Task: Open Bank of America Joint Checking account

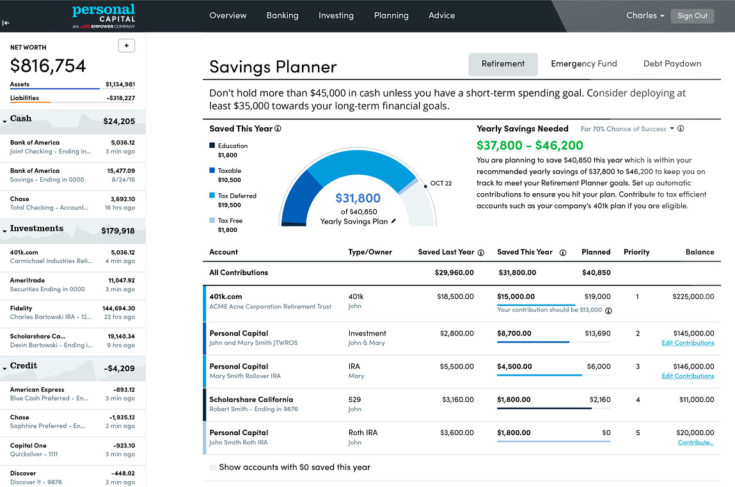Action: coord(73,147)
